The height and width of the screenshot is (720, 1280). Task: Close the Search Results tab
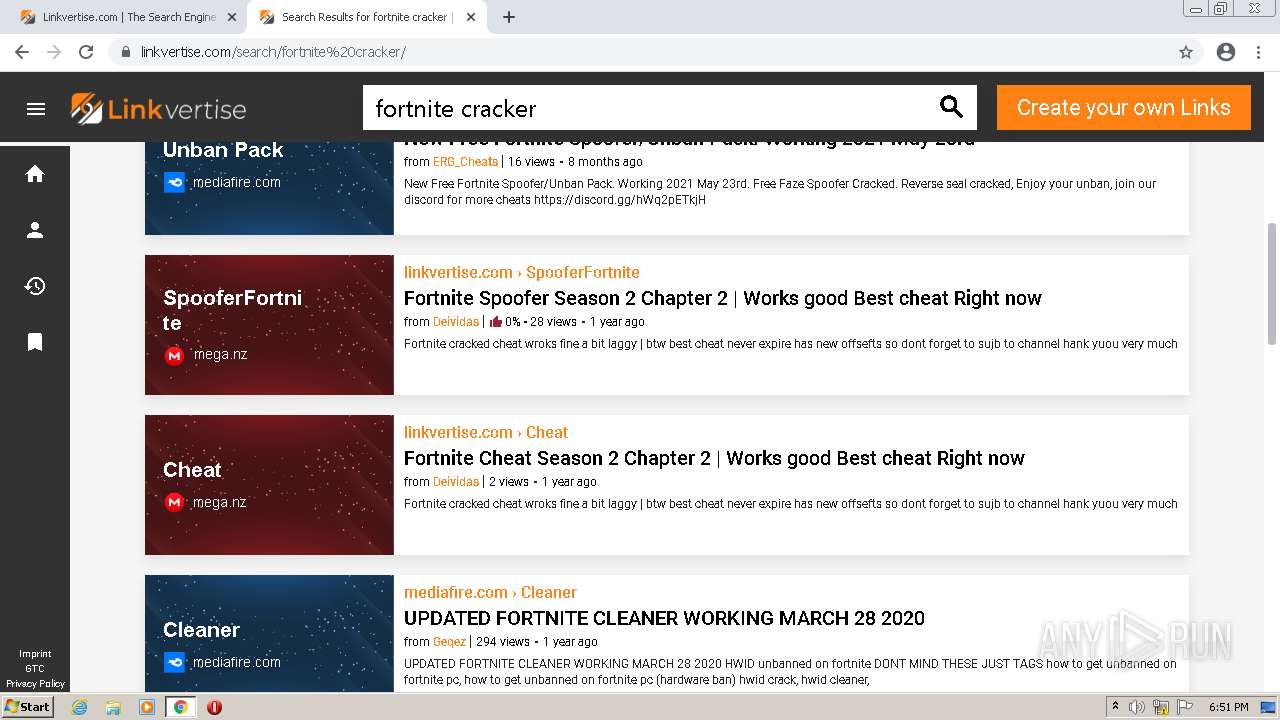[471, 17]
